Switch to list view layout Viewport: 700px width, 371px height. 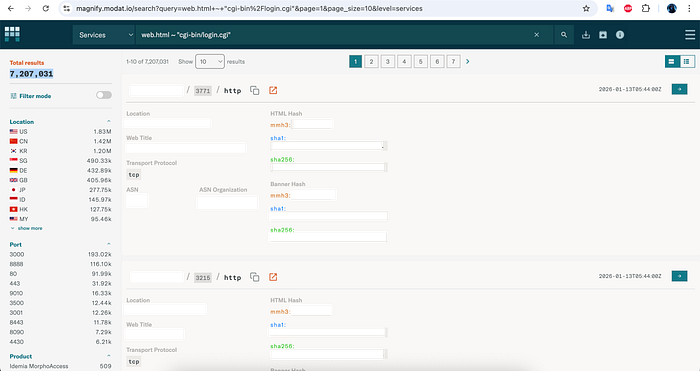tap(687, 62)
